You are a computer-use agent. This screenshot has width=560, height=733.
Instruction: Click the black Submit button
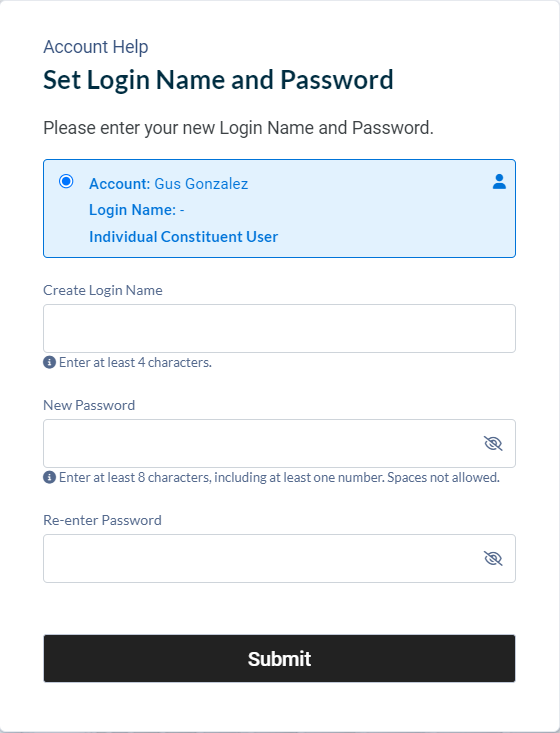tap(280, 658)
